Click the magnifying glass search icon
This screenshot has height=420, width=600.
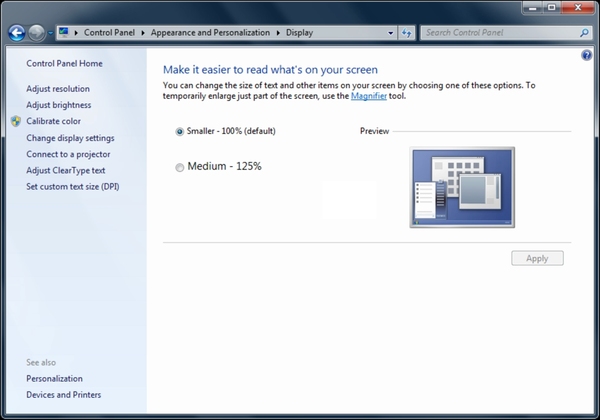(x=584, y=33)
